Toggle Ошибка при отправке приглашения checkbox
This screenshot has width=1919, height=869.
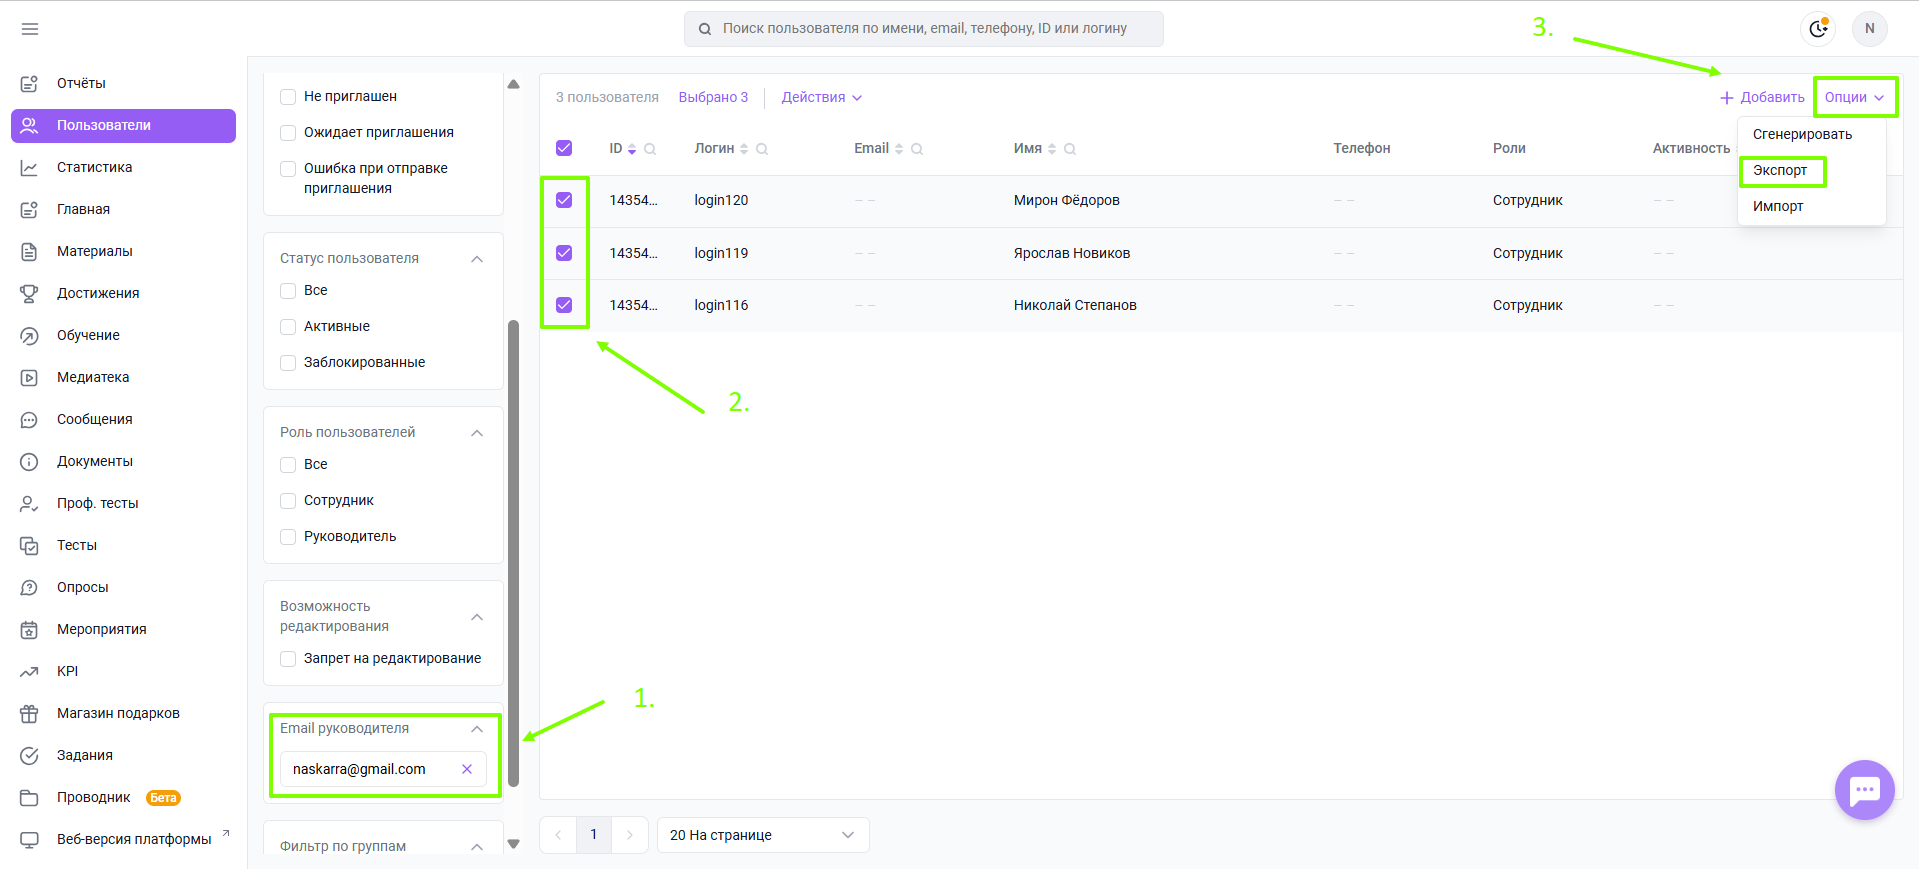(x=288, y=169)
